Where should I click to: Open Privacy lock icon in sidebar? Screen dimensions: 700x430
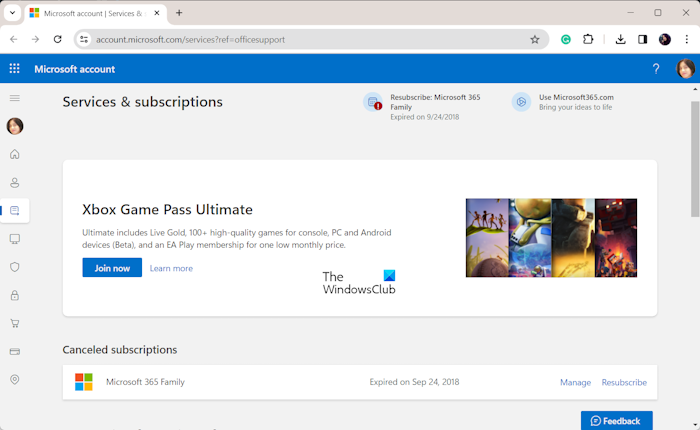[x=15, y=295]
